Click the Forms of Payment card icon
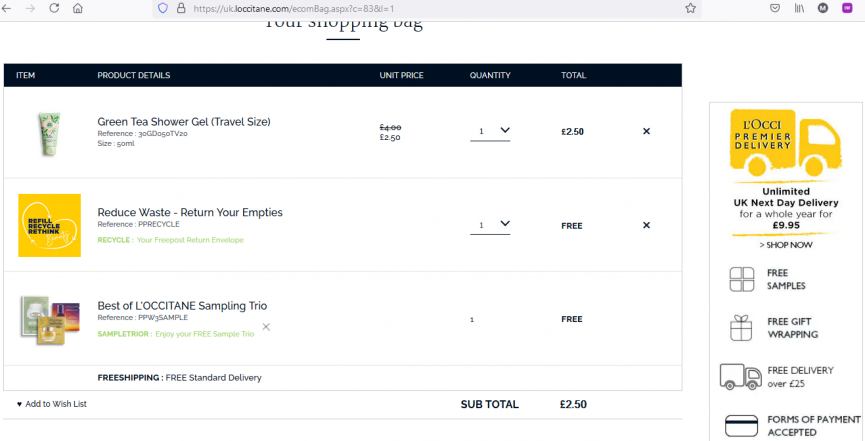865x441 pixels. click(x=741, y=426)
